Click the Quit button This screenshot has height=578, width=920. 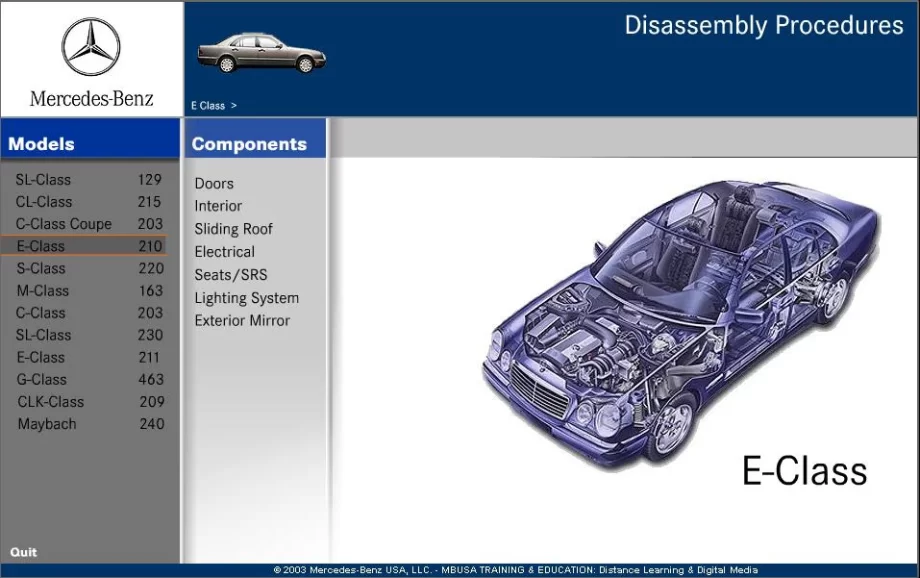coord(23,552)
